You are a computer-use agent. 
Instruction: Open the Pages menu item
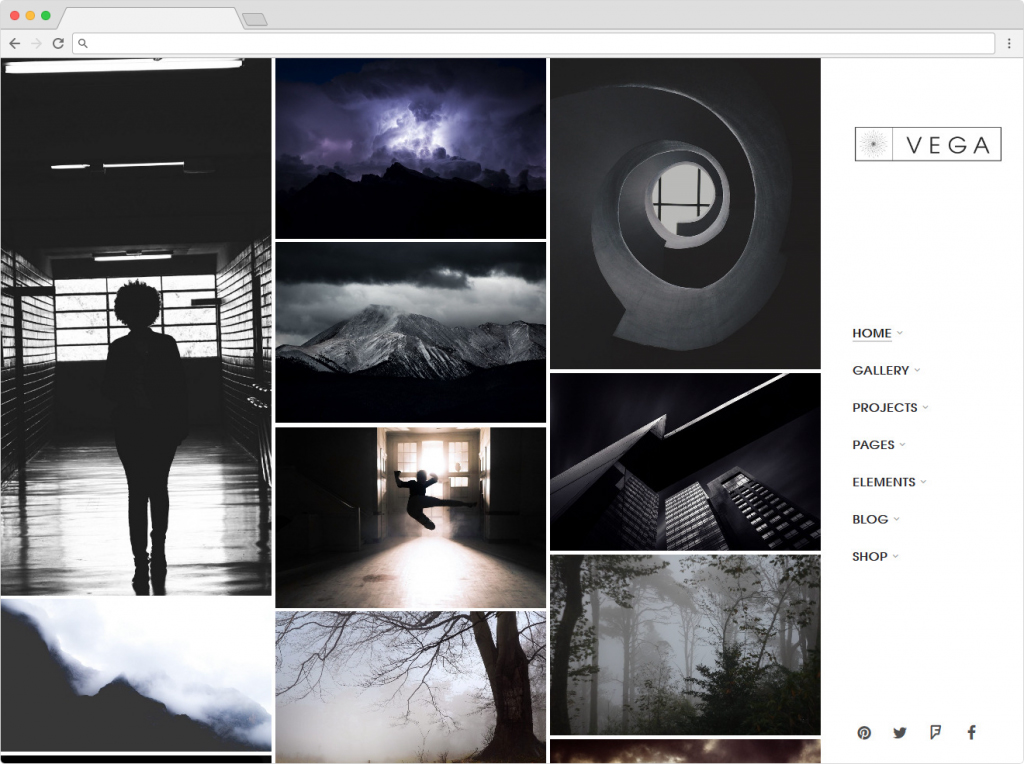873,445
